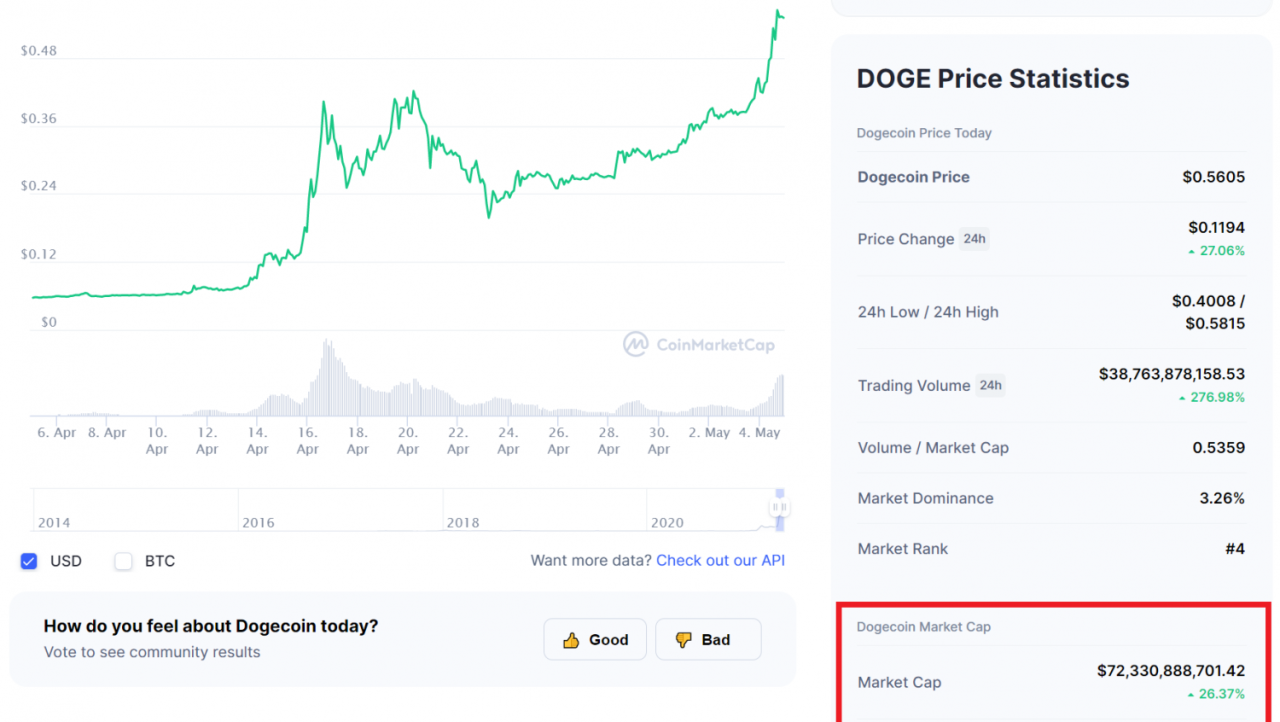The width and height of the screenshot is (1280, 722).
Task: Click the 2018 mark on the timeline navigator
Action: pos(463,523)
